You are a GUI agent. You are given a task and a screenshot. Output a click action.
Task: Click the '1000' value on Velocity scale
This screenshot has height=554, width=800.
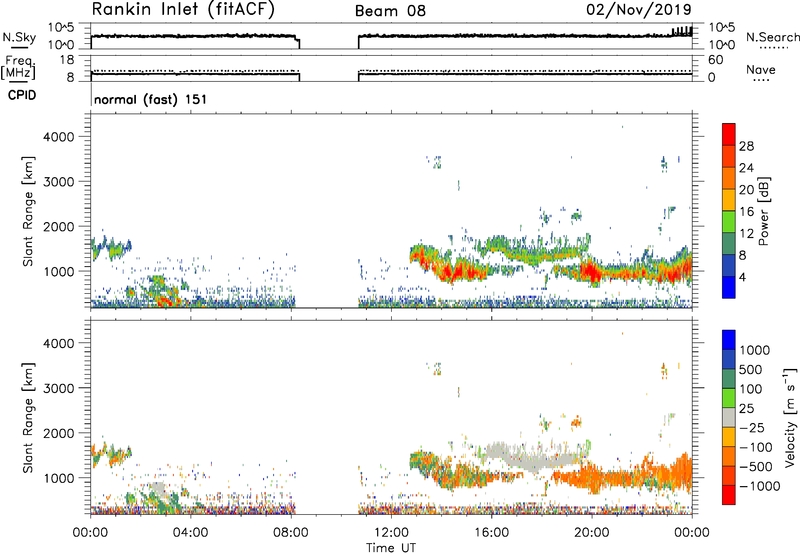[755, 350]
